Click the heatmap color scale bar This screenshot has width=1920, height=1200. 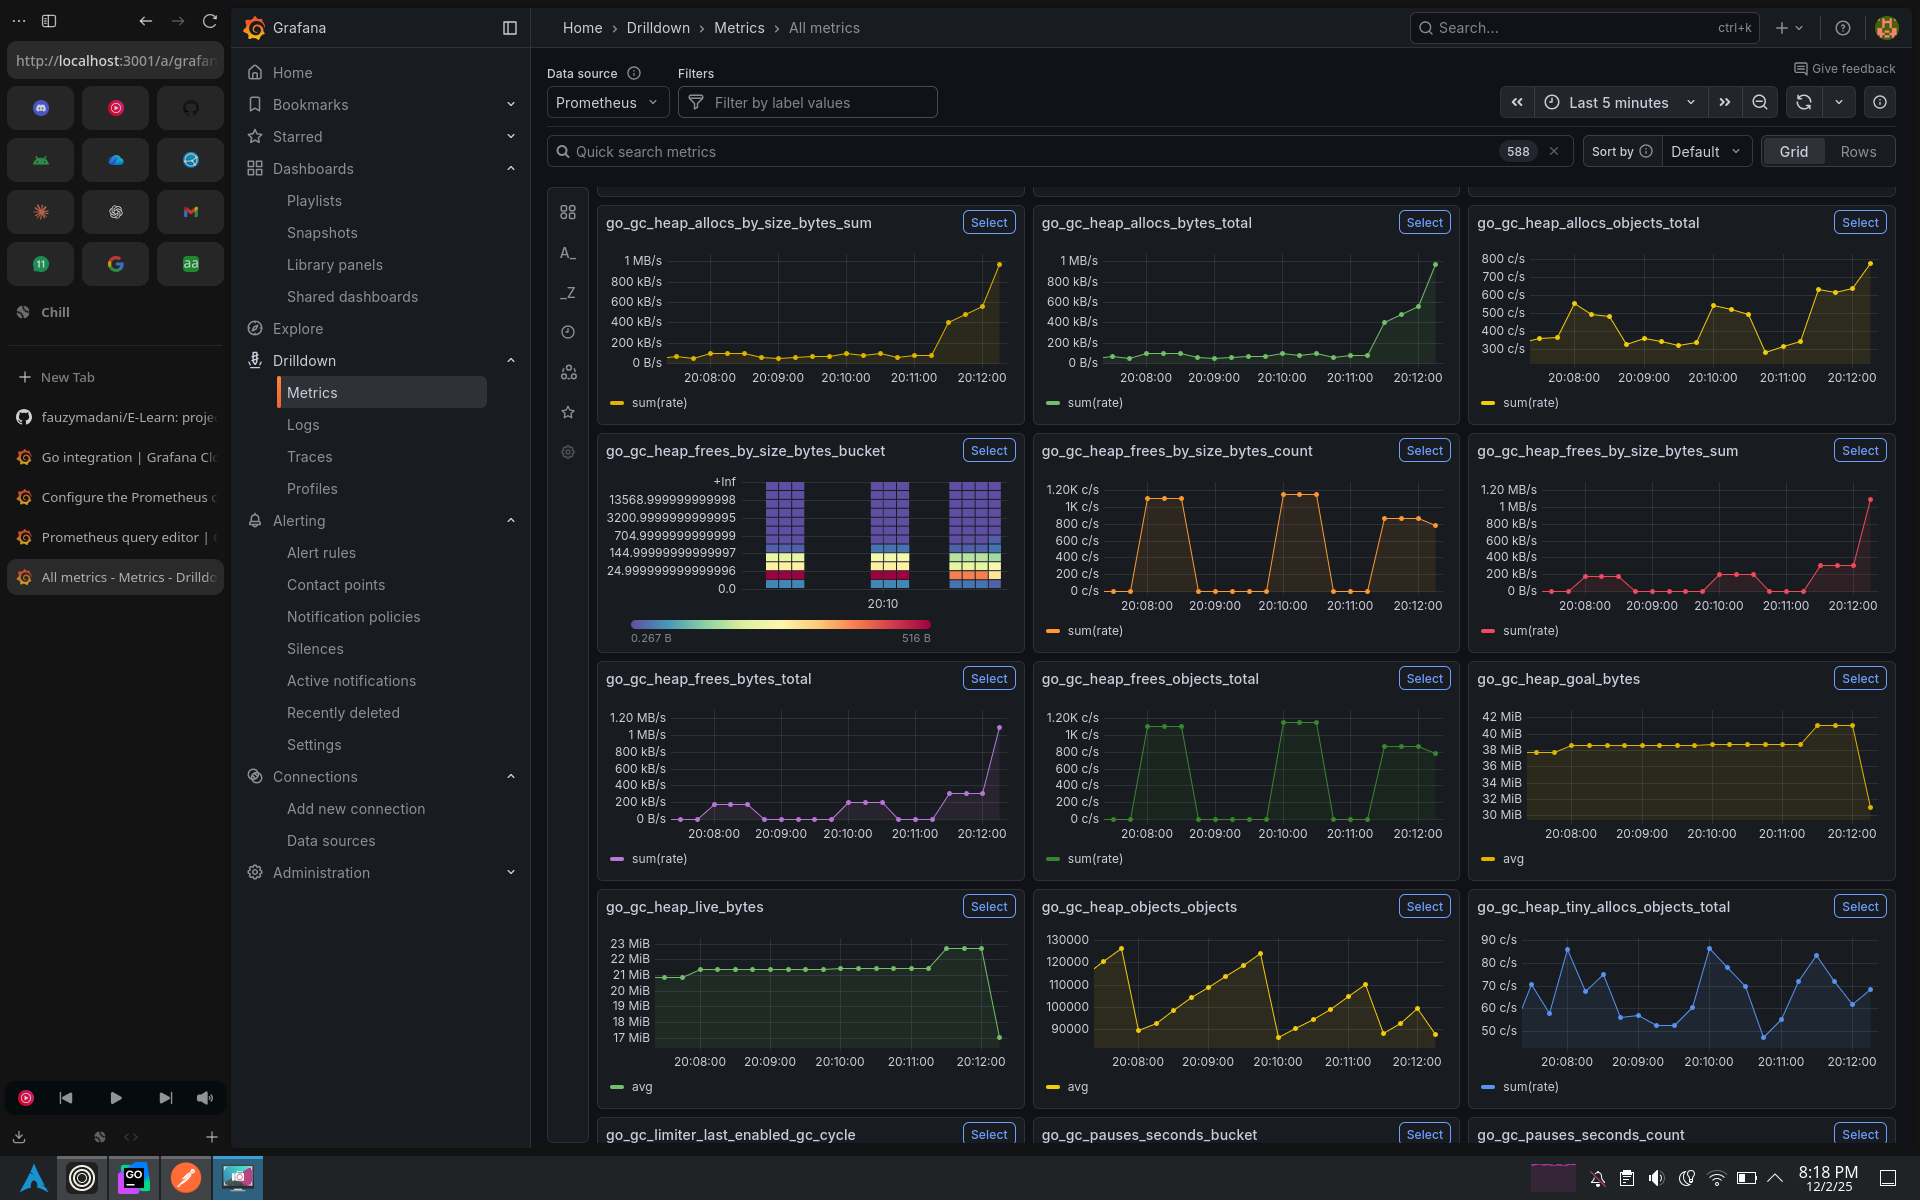pos(781,625)
